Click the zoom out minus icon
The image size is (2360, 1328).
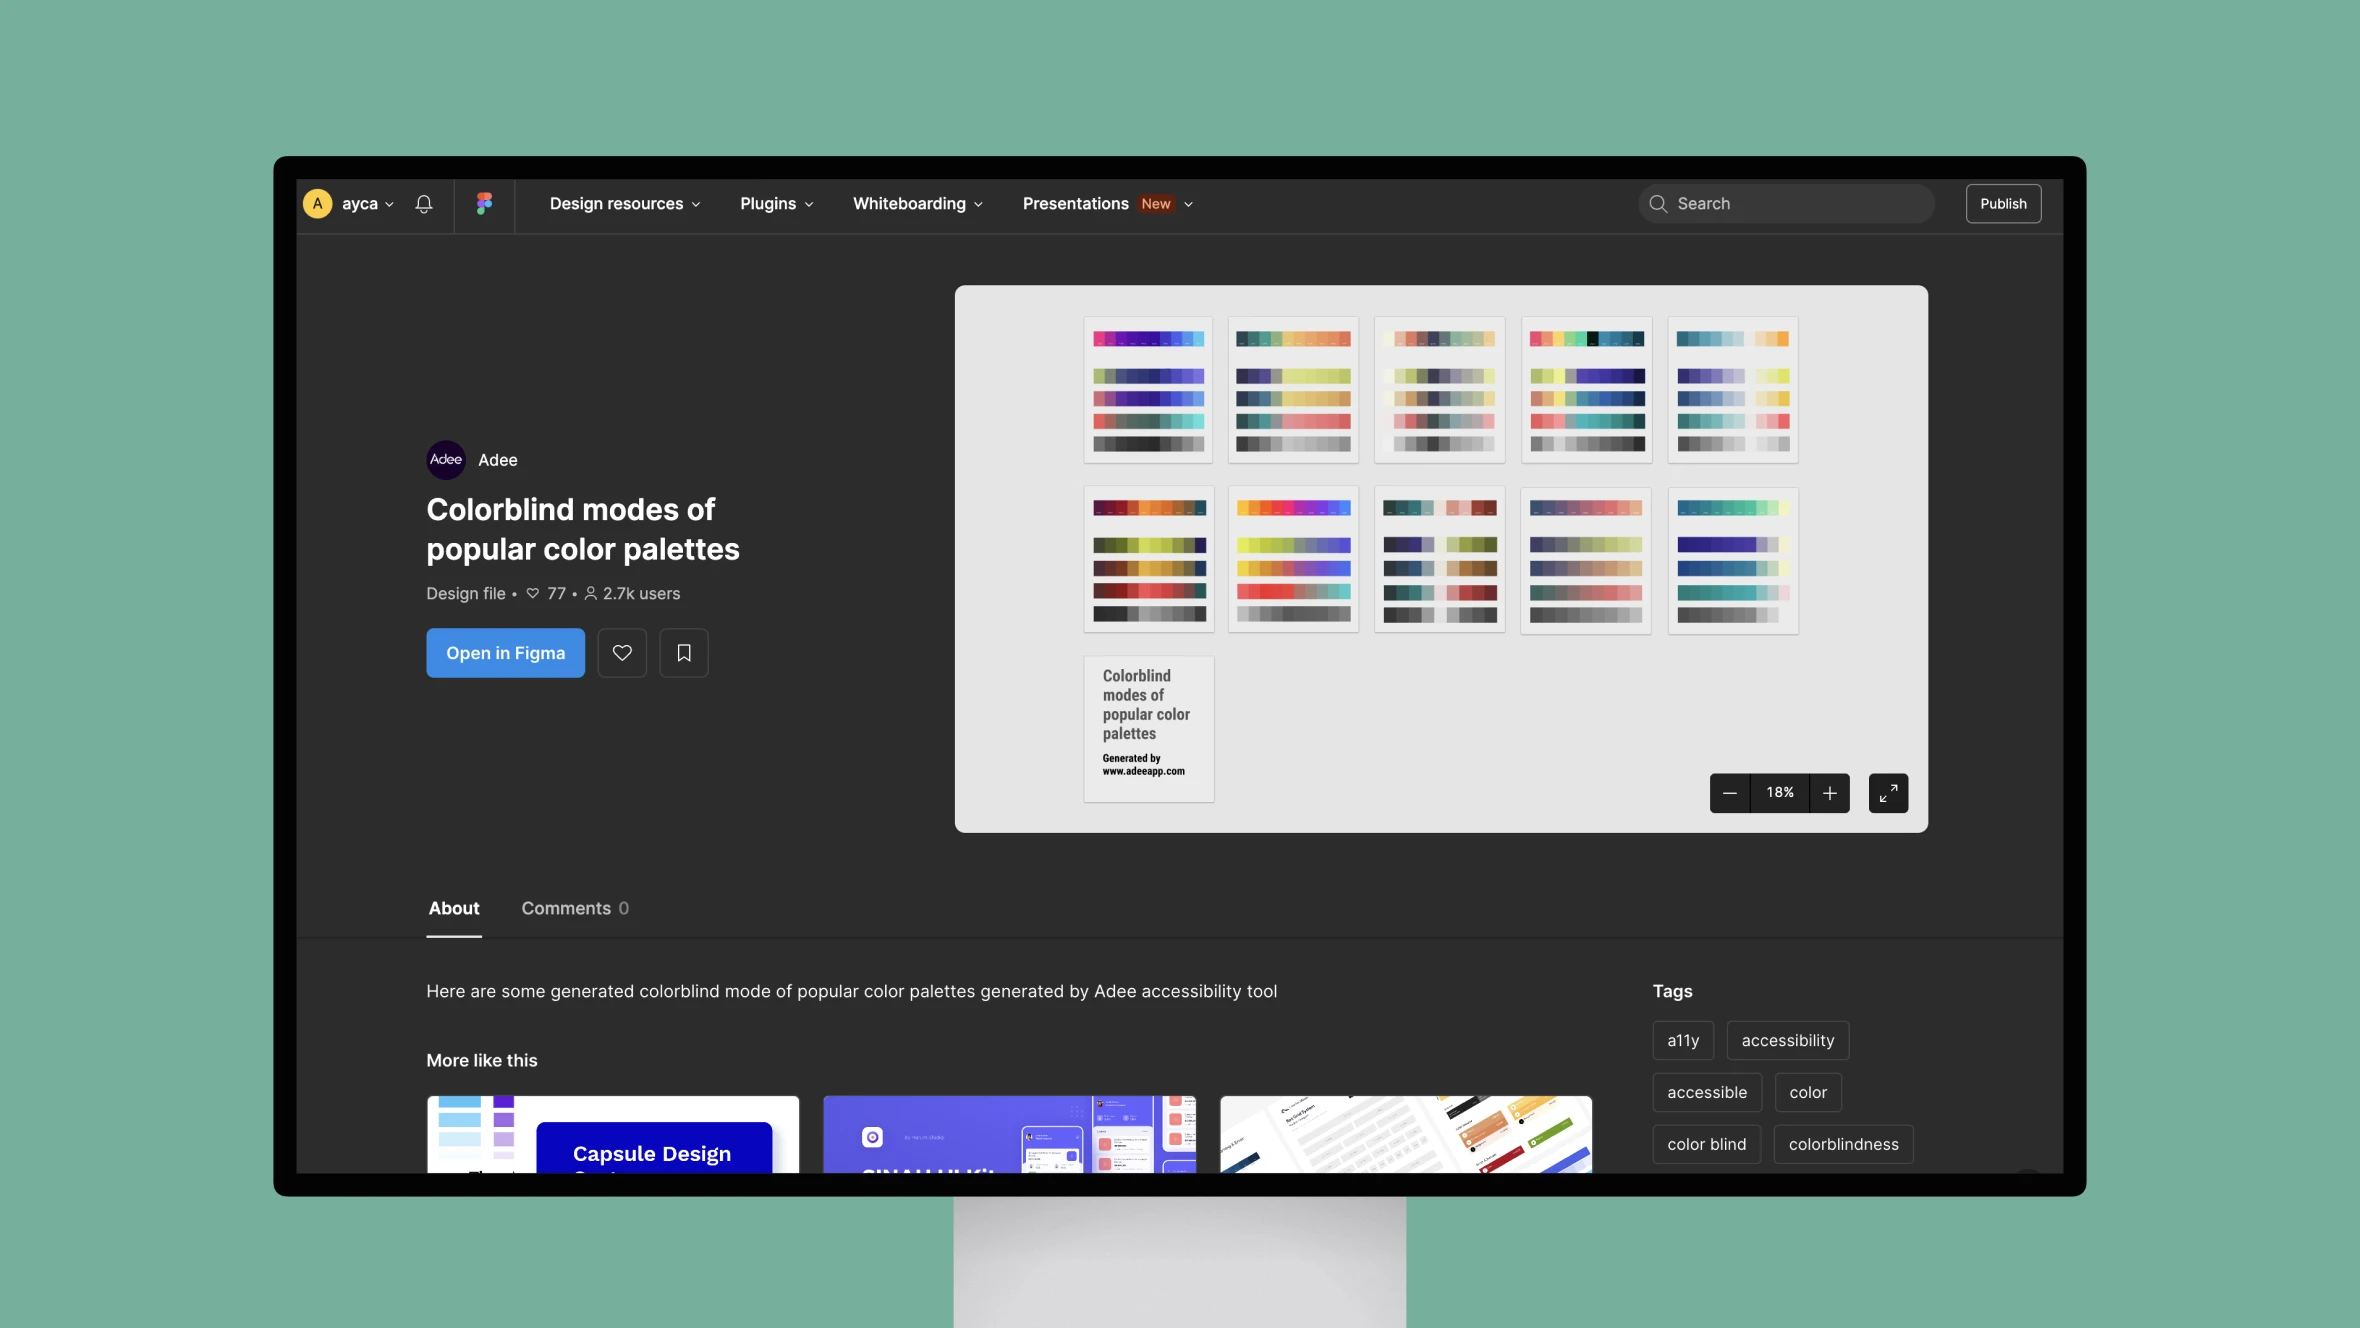pyautogui.click(x=1729, y=793)
